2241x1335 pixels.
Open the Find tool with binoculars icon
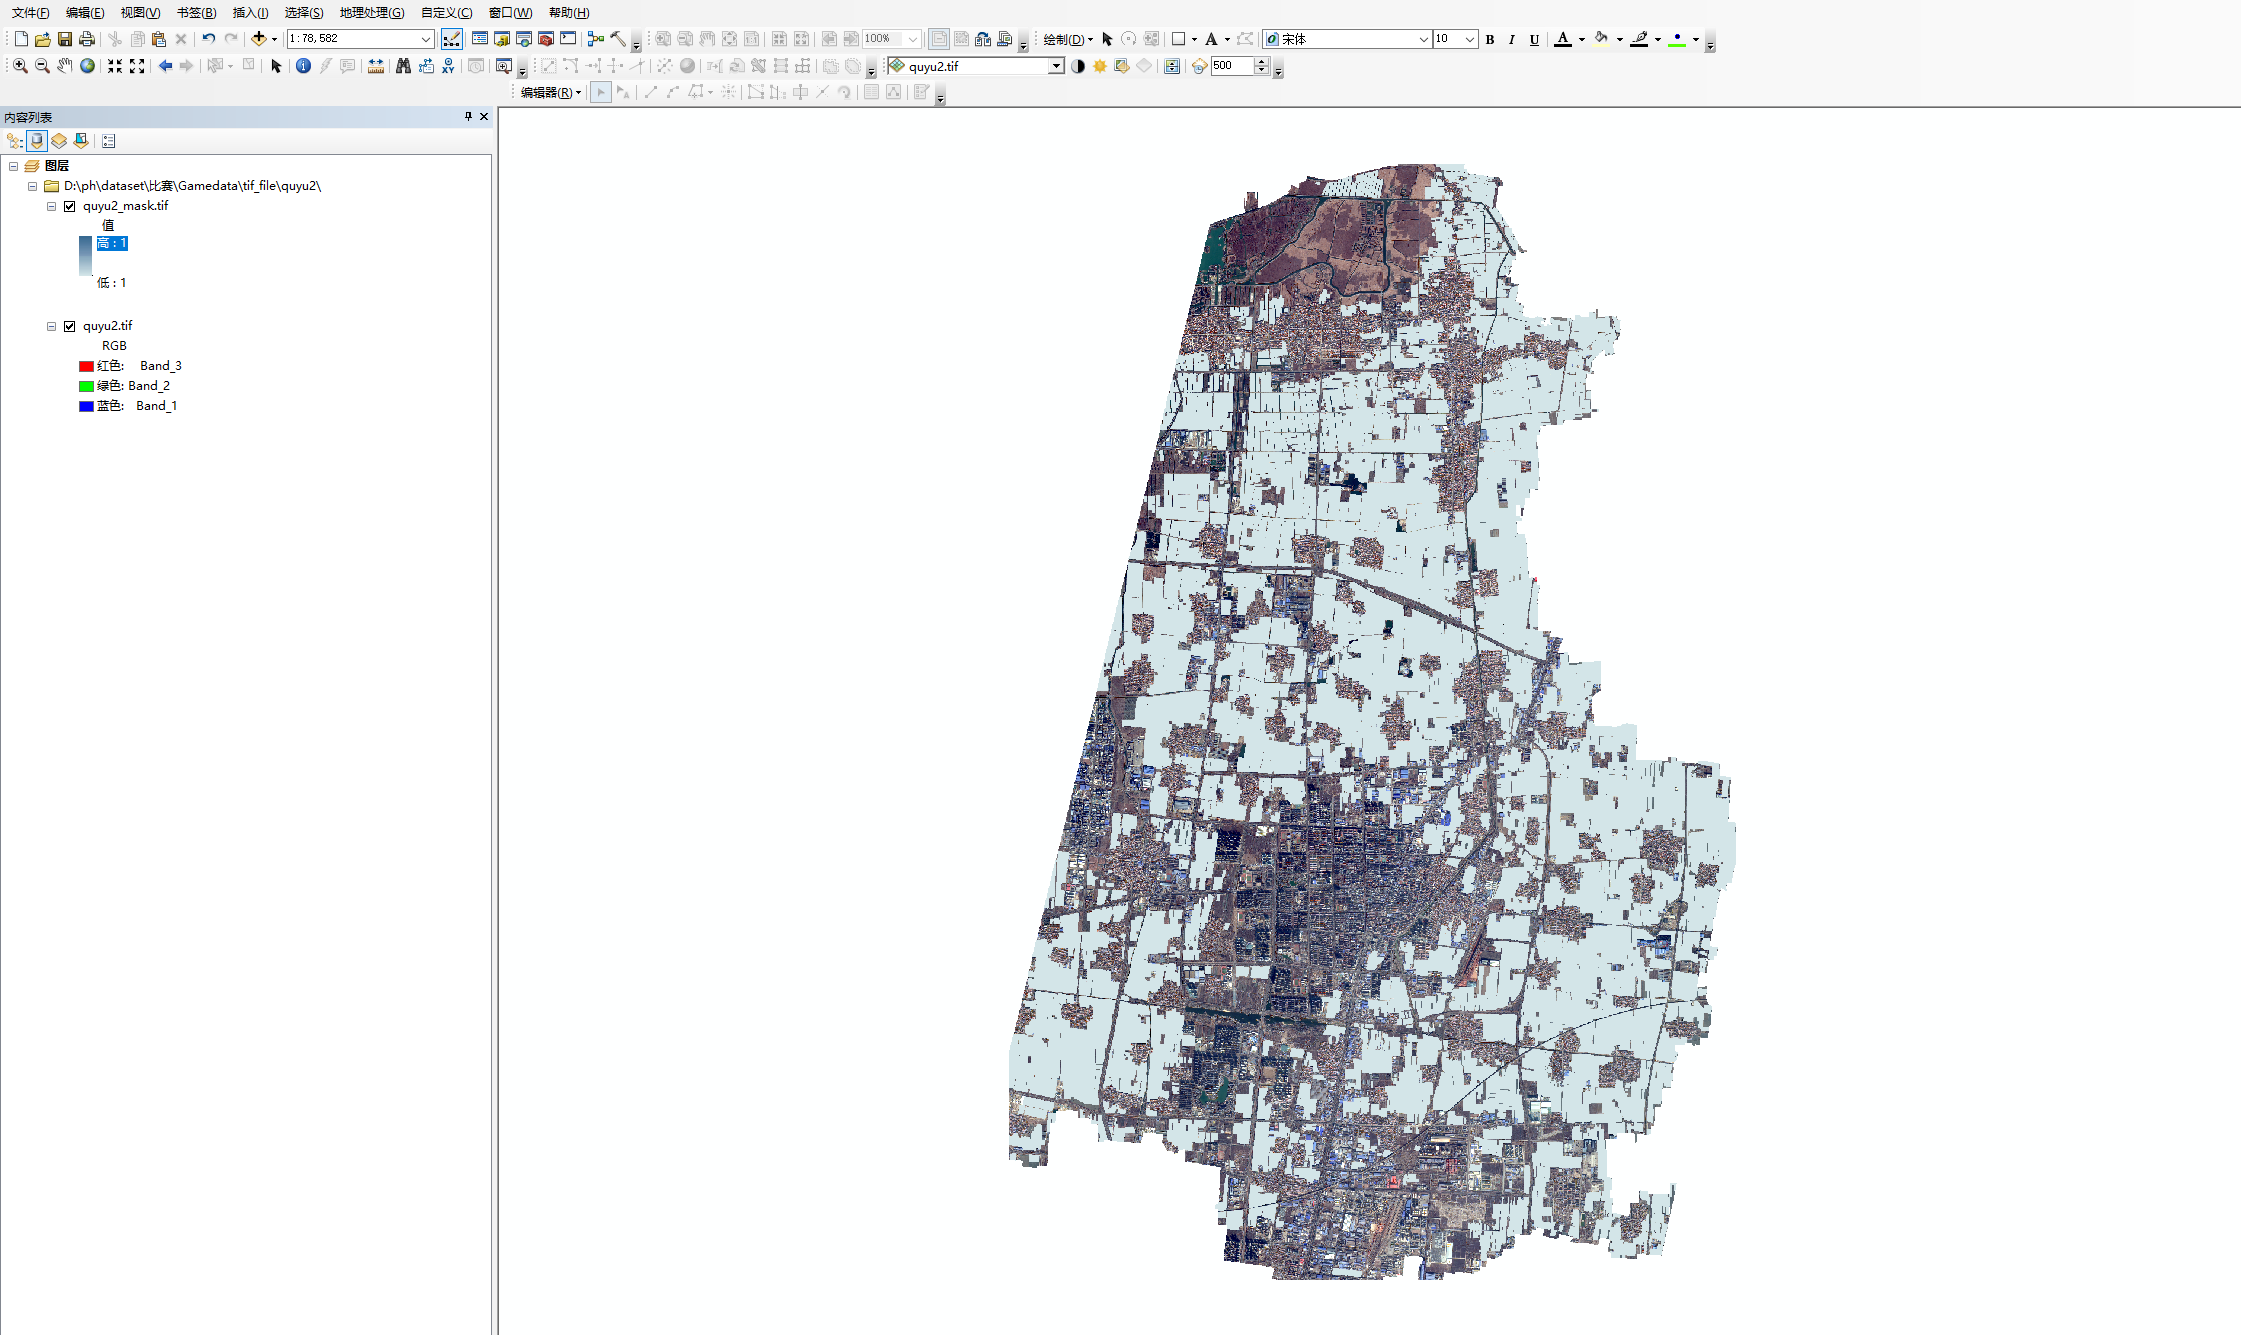[x=403, y=66]
